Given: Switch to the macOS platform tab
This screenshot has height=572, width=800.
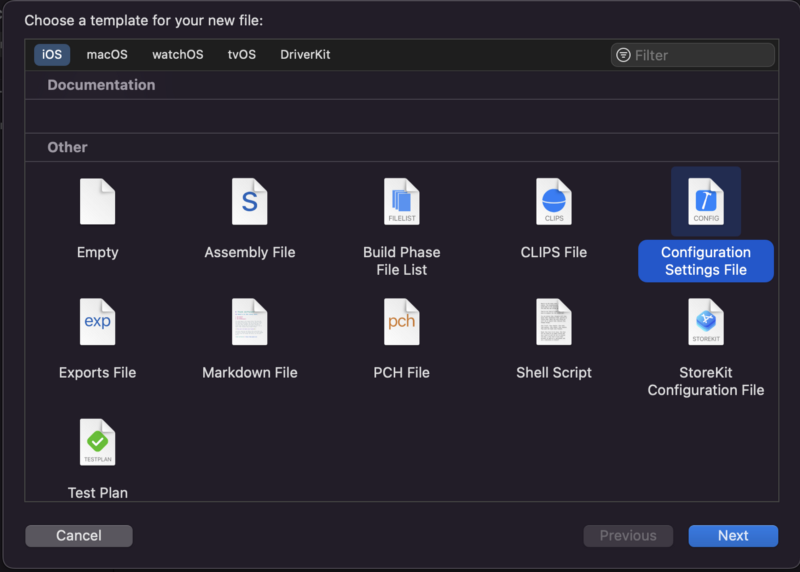Looking at the screenshot, I should click(x=107, y=55).
